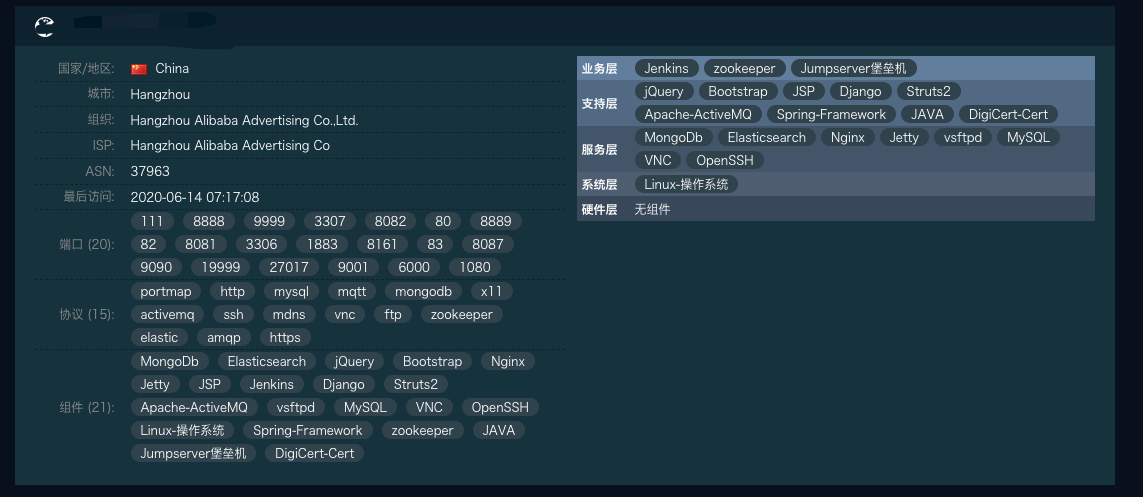Viewport: 1143px width, 497px height.
Task: Click port tag 83
Action: (435, 244)
